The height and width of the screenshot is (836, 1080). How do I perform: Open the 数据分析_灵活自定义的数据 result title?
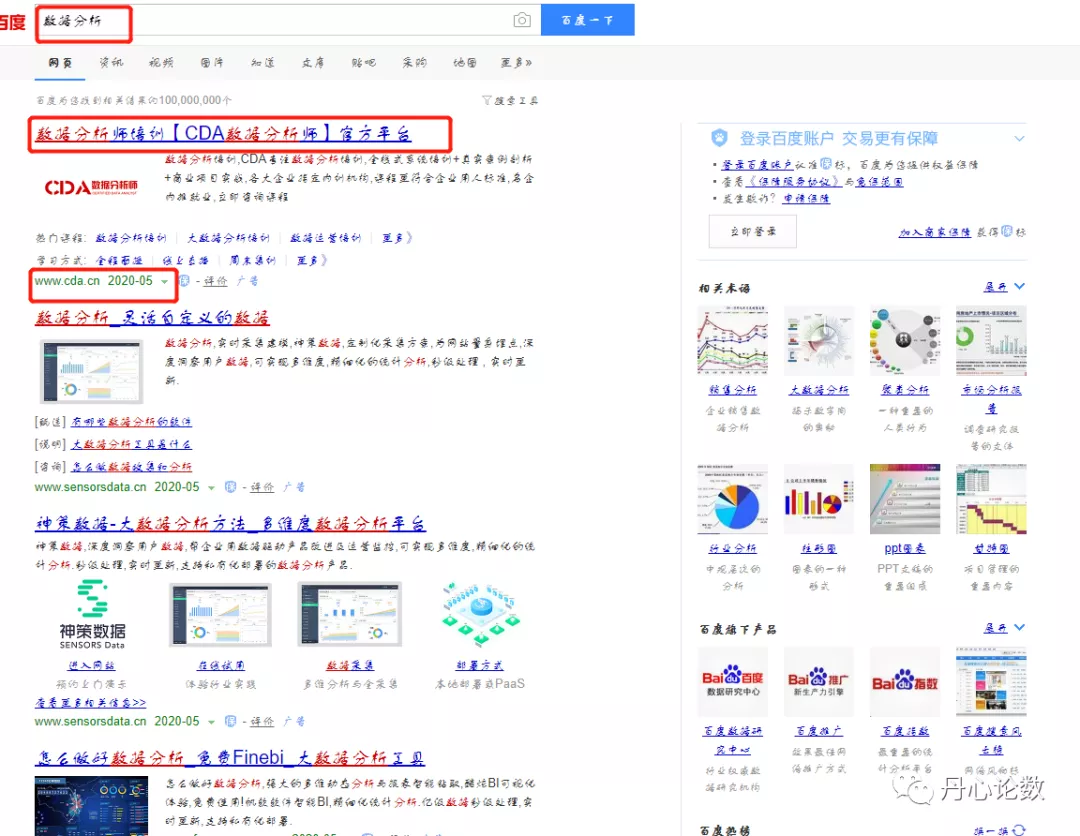152,317
